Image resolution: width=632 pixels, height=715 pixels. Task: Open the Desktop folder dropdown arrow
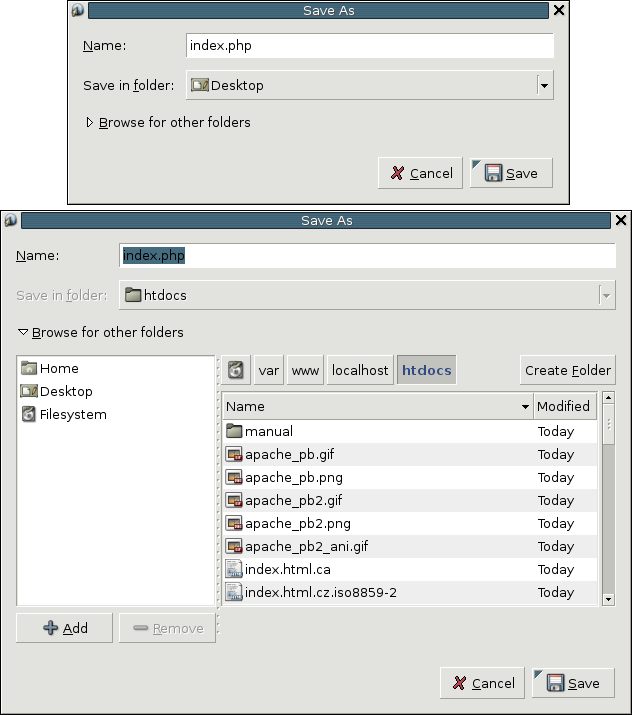pos(544,85)
